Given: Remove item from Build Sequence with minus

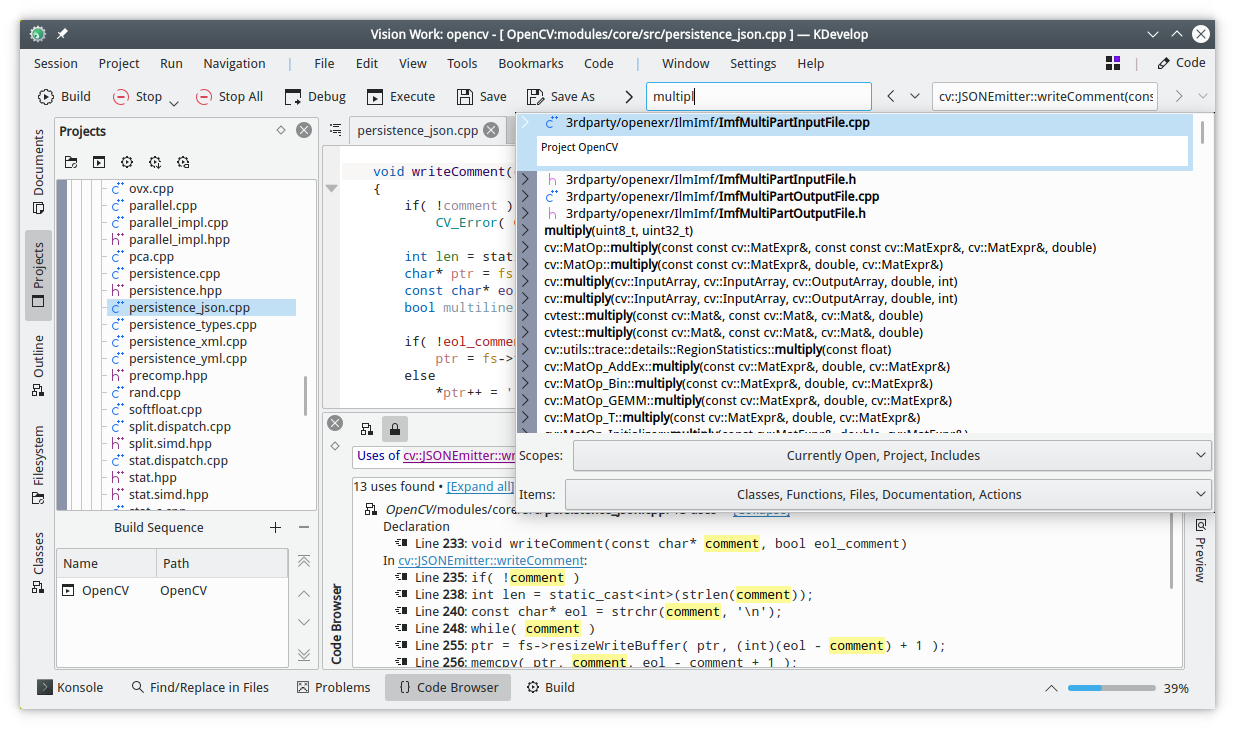Looking at the screenshot, I should pos(304,528).
